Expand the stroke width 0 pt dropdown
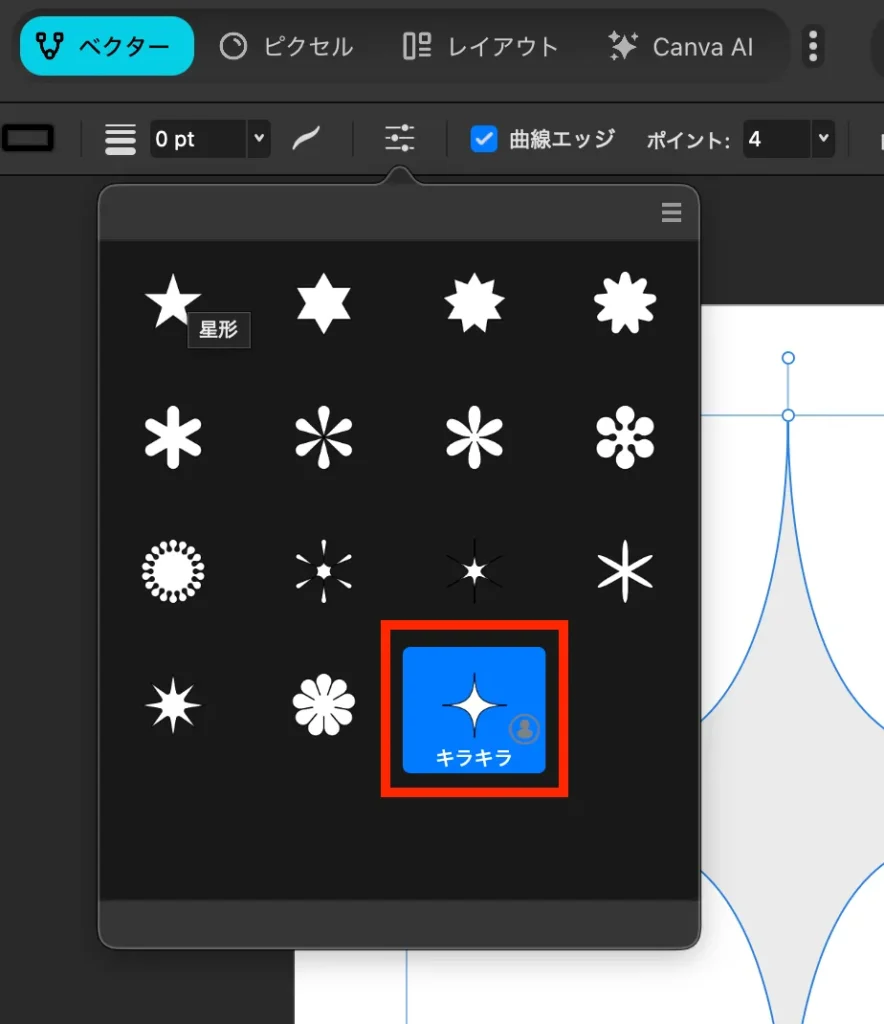The height and width of the screenshot is (1024, 884). [259, 139]
